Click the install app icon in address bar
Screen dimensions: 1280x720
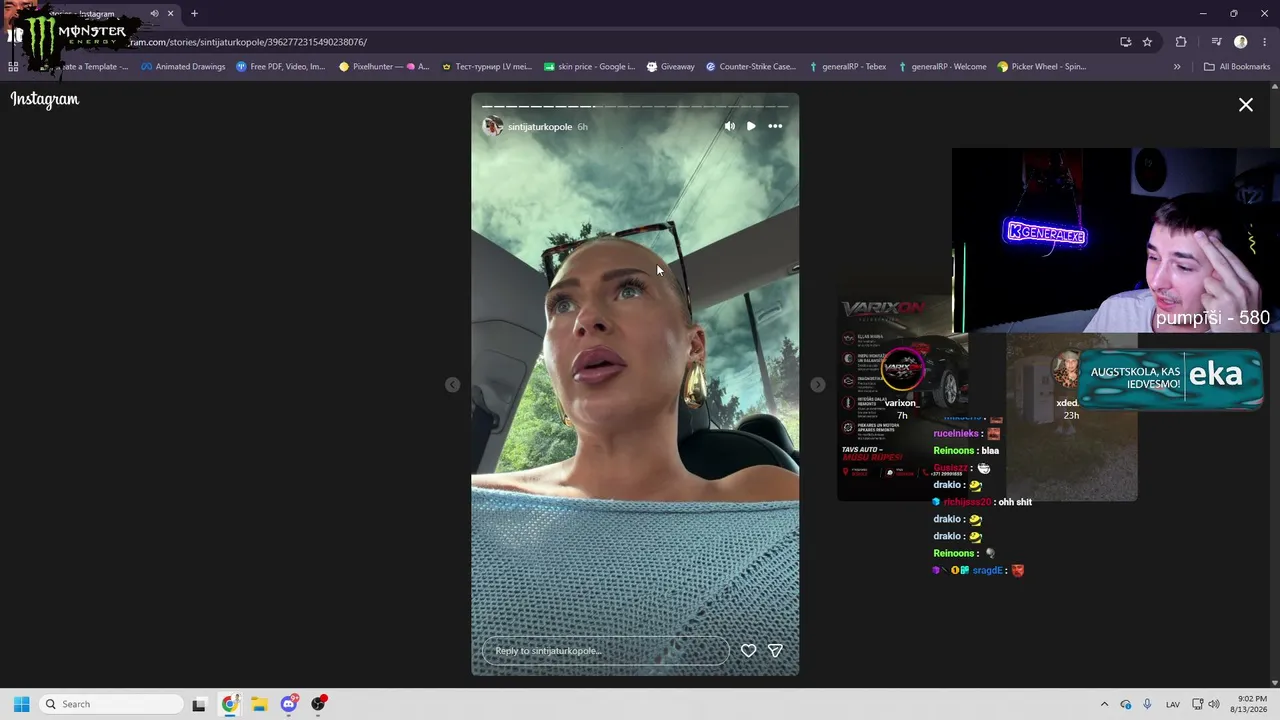click(1125, 42)
